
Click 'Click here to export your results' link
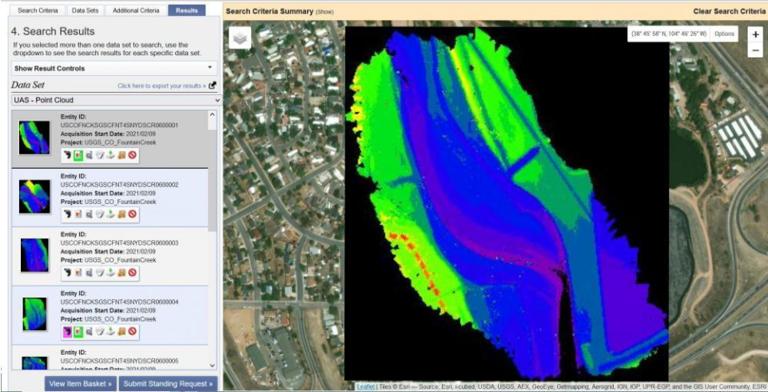click(x=162, y=86)
